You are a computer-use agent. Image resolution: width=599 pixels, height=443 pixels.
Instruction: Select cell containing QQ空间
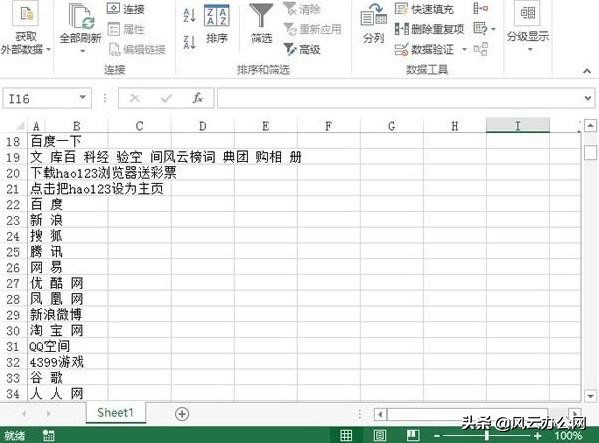pos(37,346)
